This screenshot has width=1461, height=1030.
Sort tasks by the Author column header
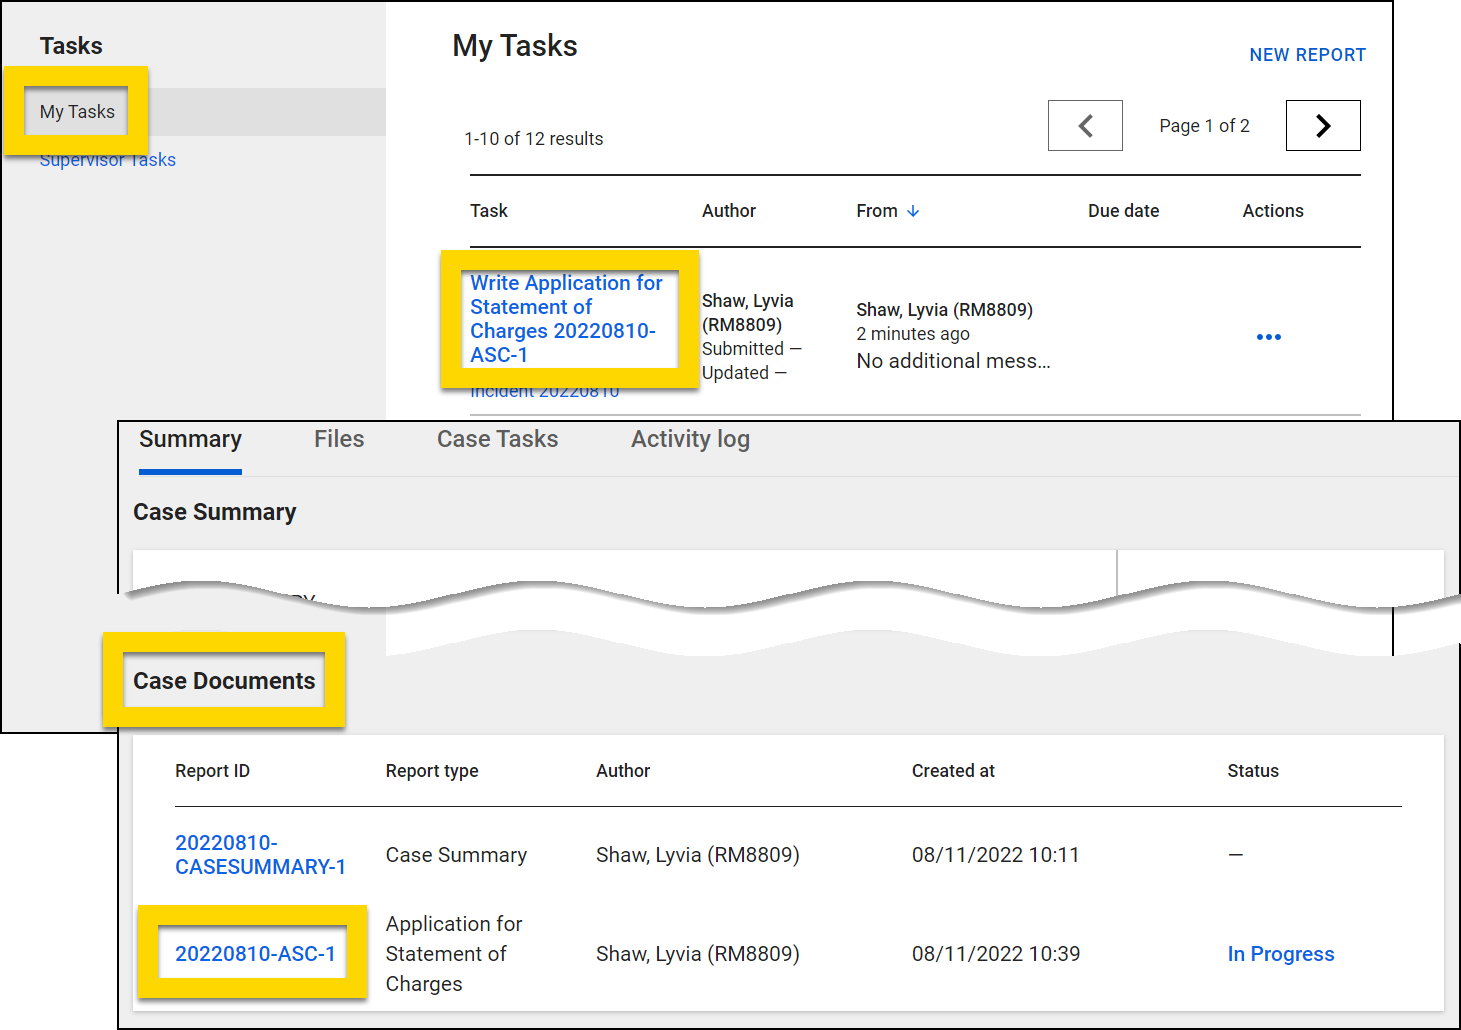[x=729, y=211]
